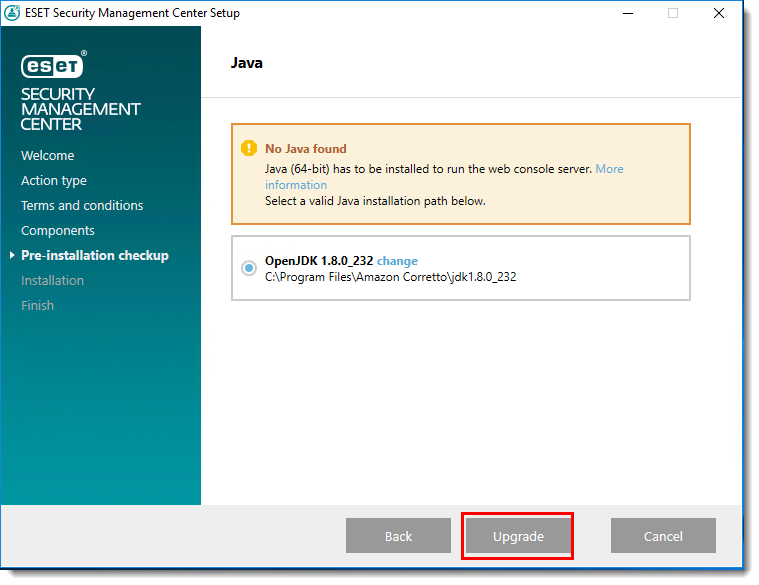Close the setup window

coord(719,13)
